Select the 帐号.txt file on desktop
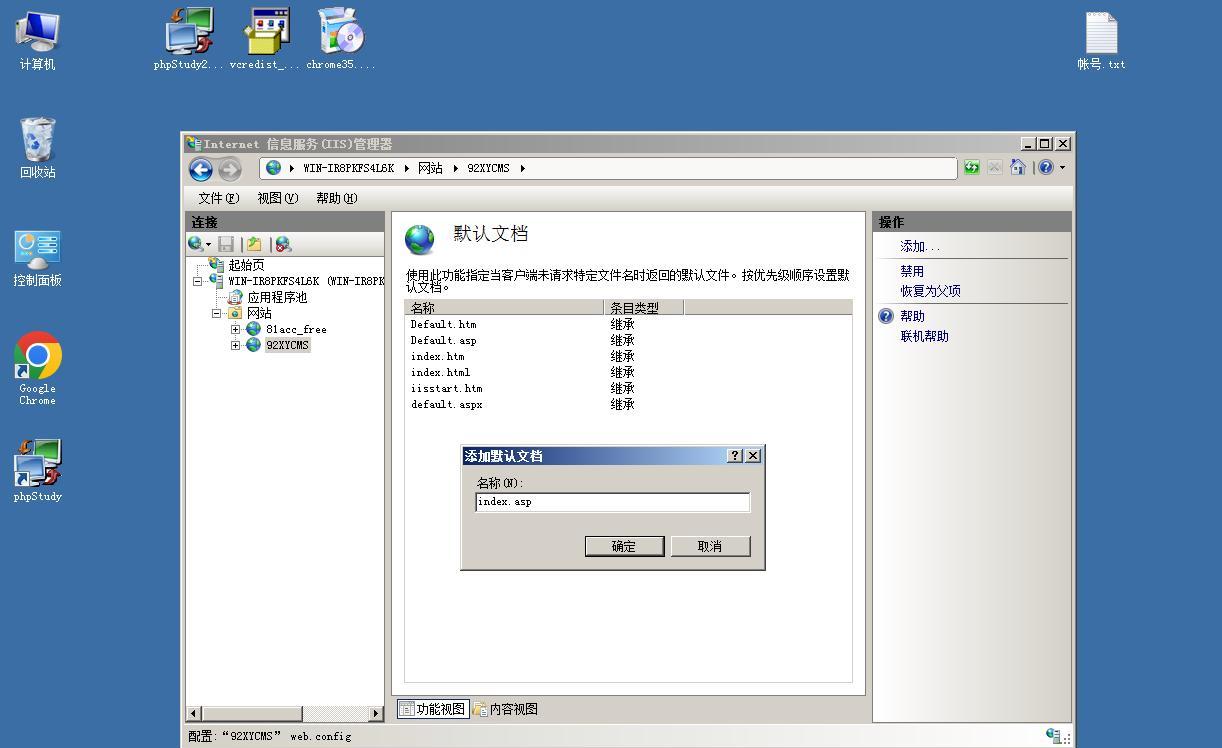Image resolution: width=1222 pixels, height=748 pixels. click(x=1101, y=41)
